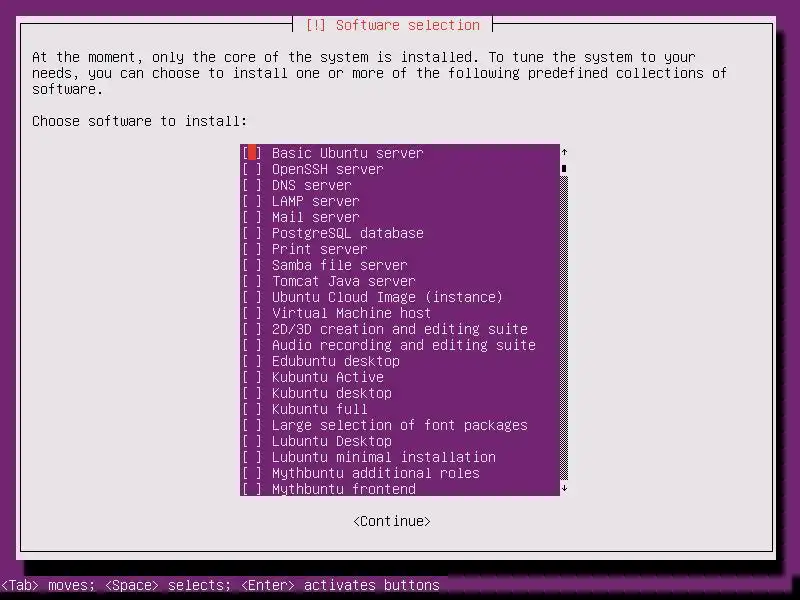This screenshot has height=600, width=800.
Task: Tick the OpenSSH server checkbox
Action: tap(252, 169)
